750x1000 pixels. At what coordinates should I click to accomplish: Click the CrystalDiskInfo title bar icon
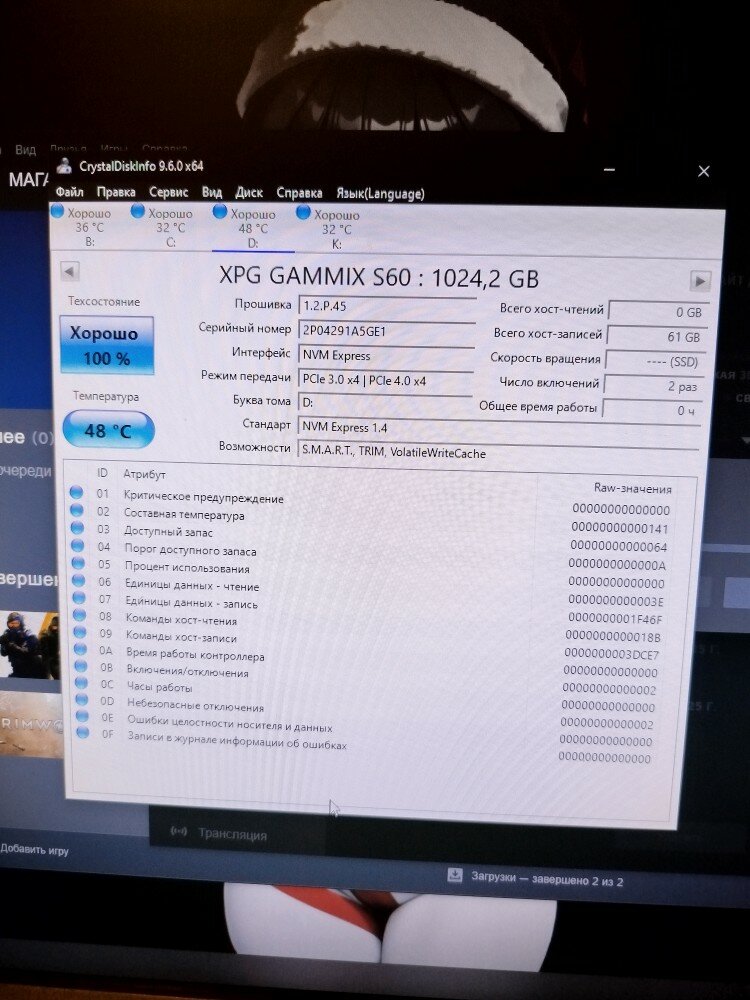[64, 166]
